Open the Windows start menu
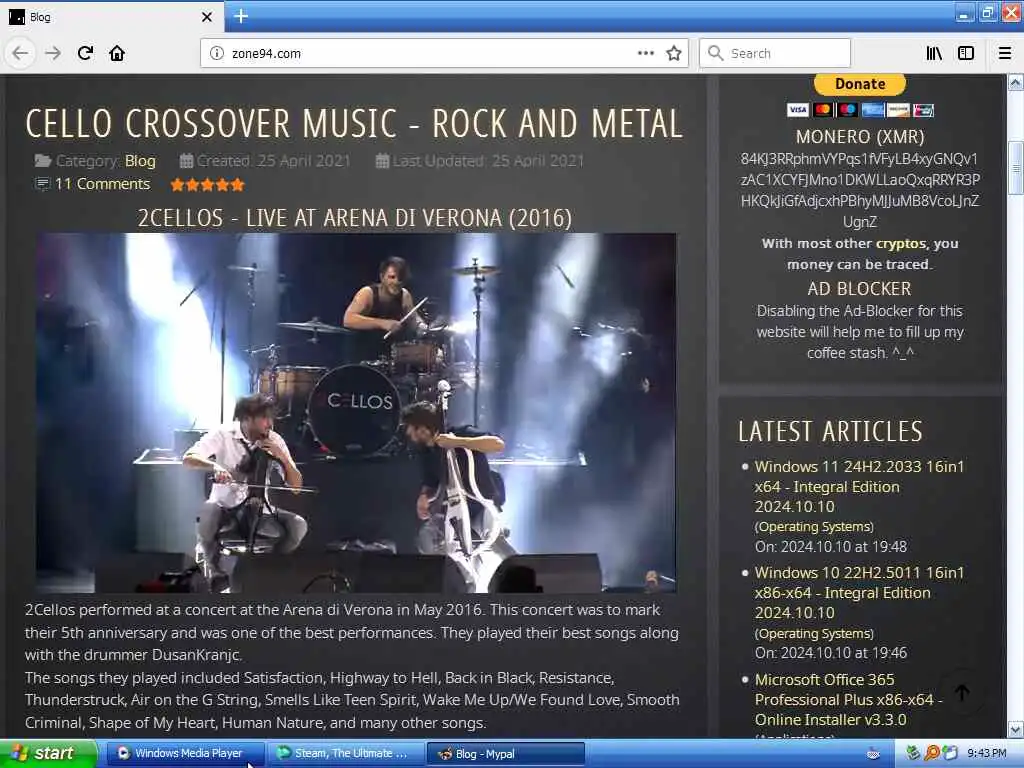Viewport: 1024px width, 768px height. 48,754
